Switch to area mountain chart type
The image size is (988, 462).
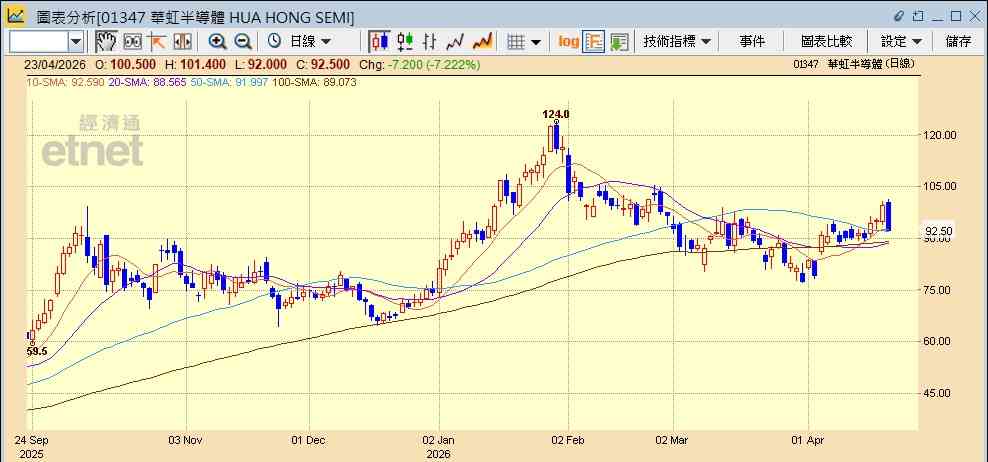[482, 42]
